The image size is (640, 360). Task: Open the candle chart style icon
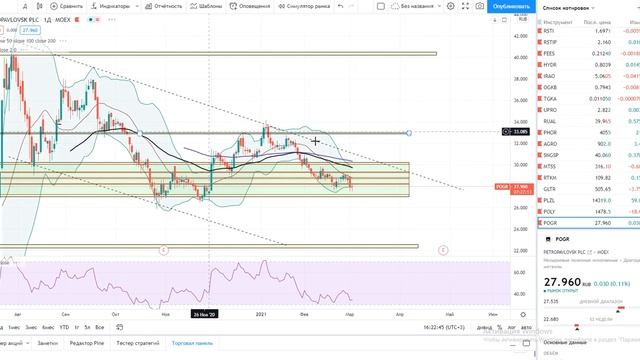click(40, 6)
